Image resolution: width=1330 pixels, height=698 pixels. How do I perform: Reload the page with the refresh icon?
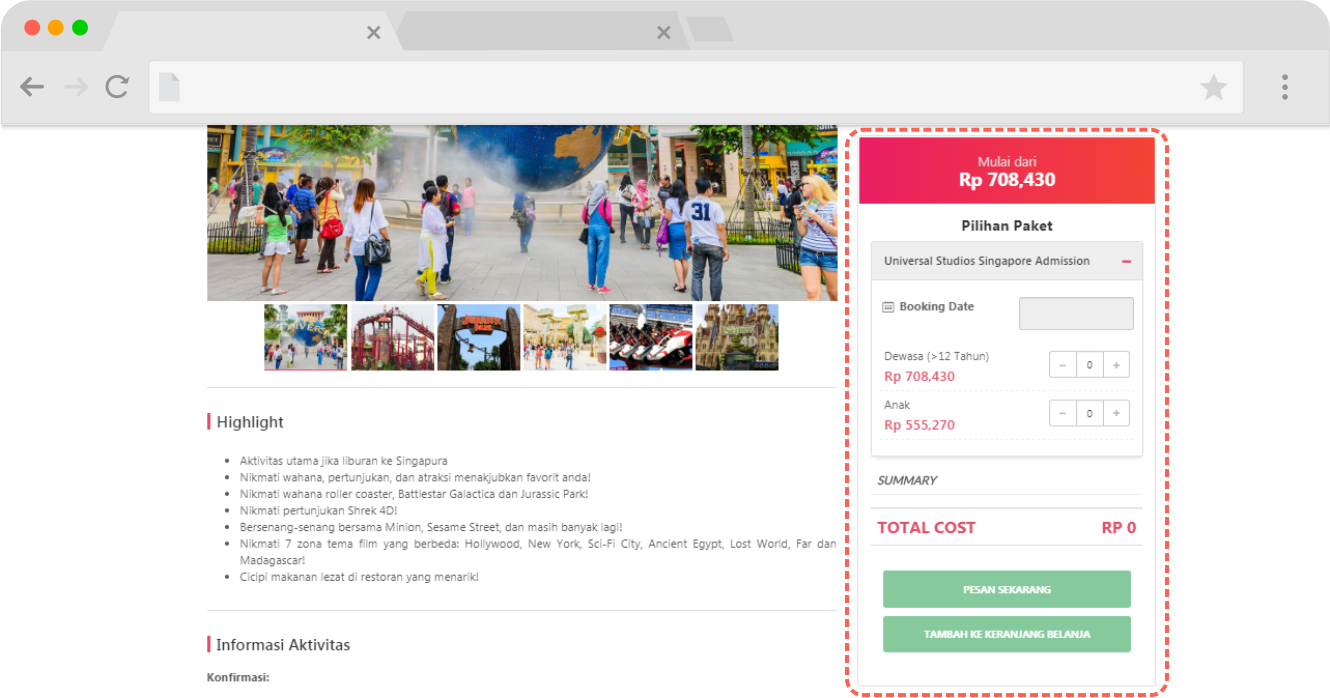[x=117, y=87]
